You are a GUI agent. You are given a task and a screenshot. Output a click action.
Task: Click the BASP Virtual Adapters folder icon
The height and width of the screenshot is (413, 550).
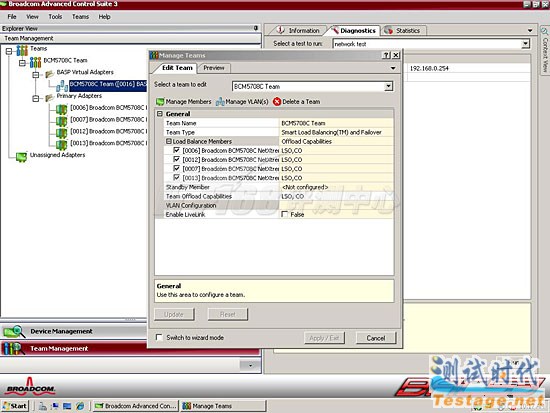click(49, 73)
